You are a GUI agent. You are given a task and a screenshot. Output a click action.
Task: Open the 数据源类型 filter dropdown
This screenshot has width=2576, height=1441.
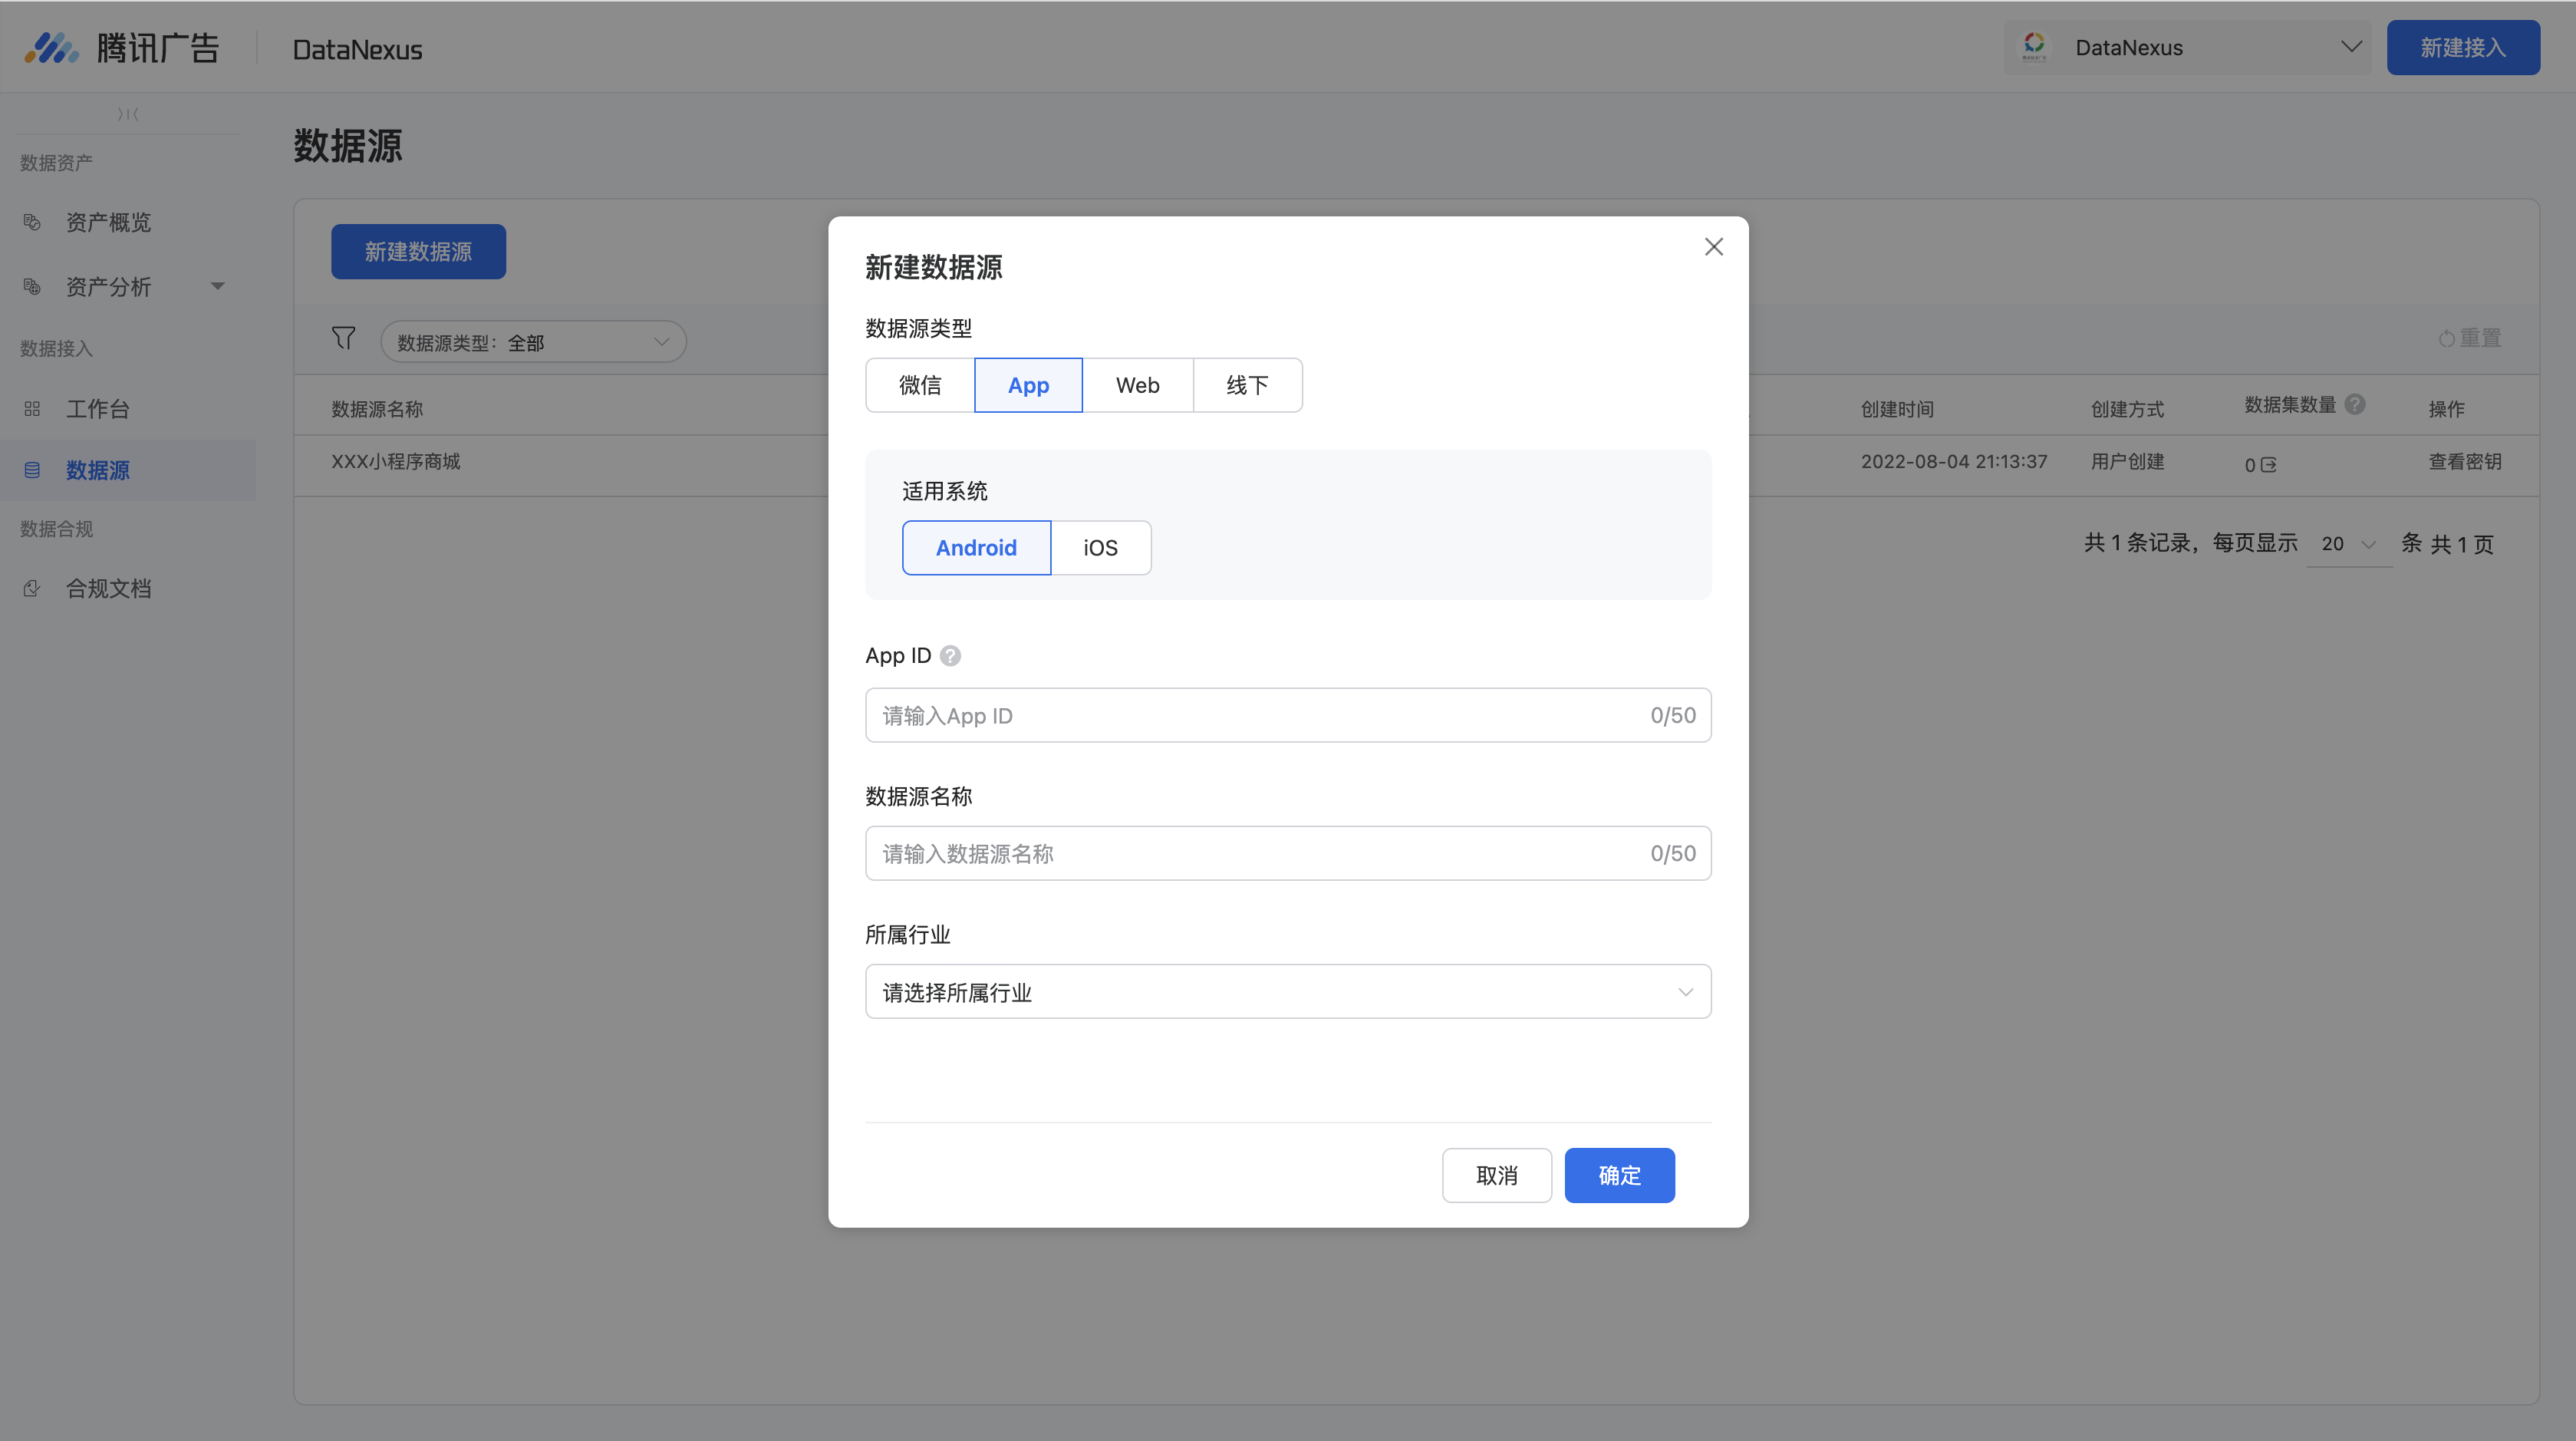[x=533, y=342]
